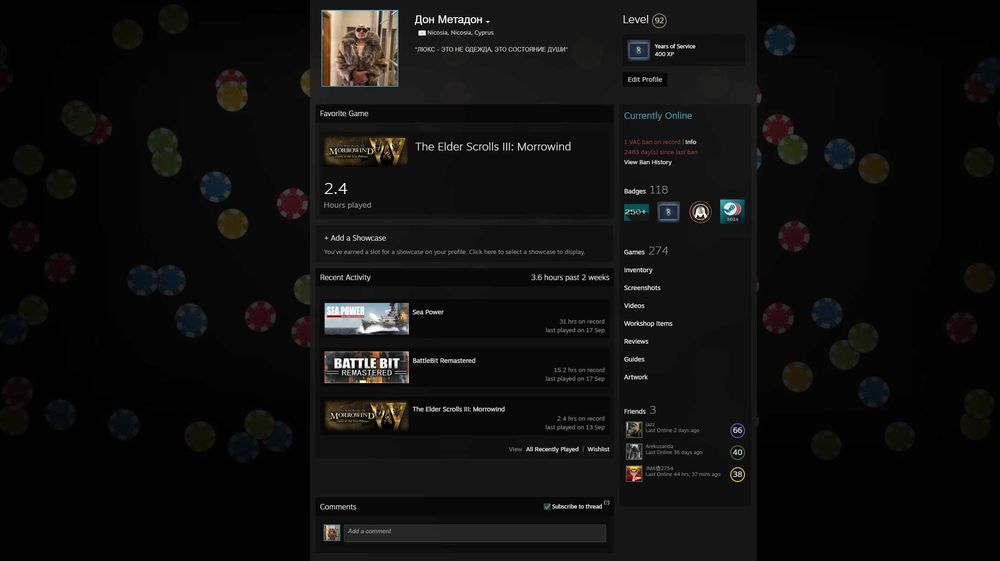The image size is (1000, 561).
Task: Open the Videos link
Action: click(x=634, y=305)
